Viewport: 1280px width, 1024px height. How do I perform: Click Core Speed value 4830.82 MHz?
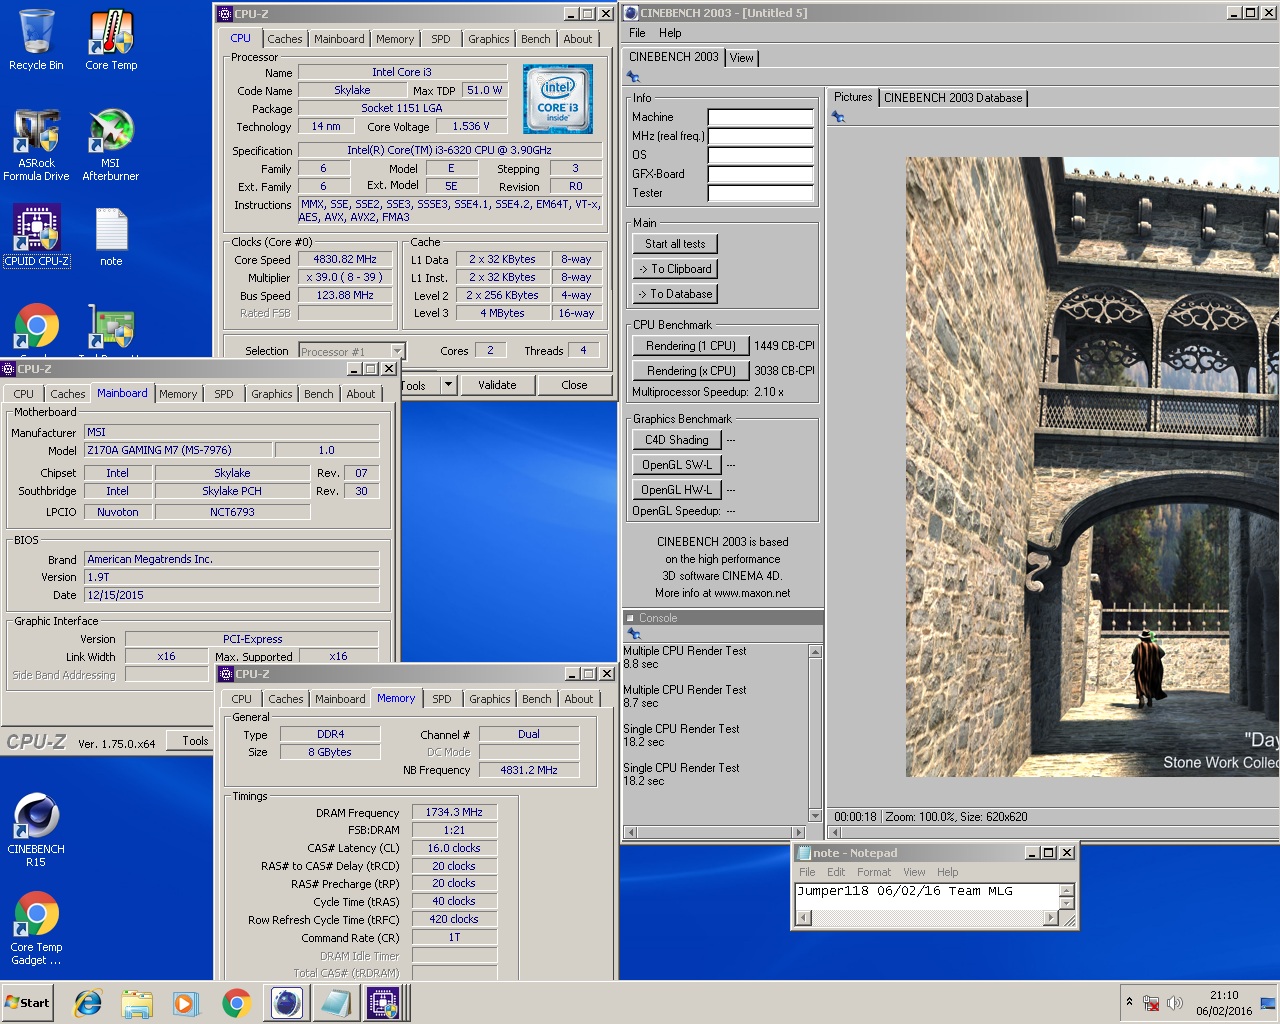(345, 259)
